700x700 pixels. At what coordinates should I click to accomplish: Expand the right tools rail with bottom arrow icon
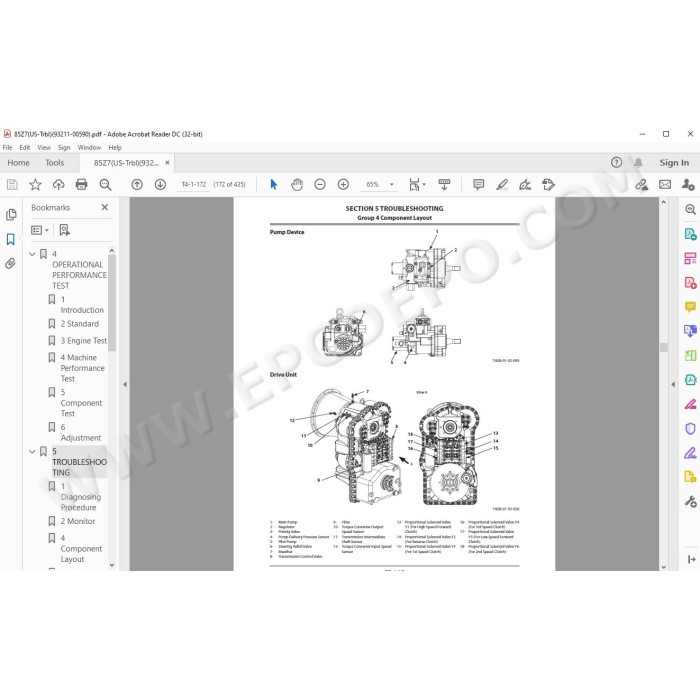point(692,559)
